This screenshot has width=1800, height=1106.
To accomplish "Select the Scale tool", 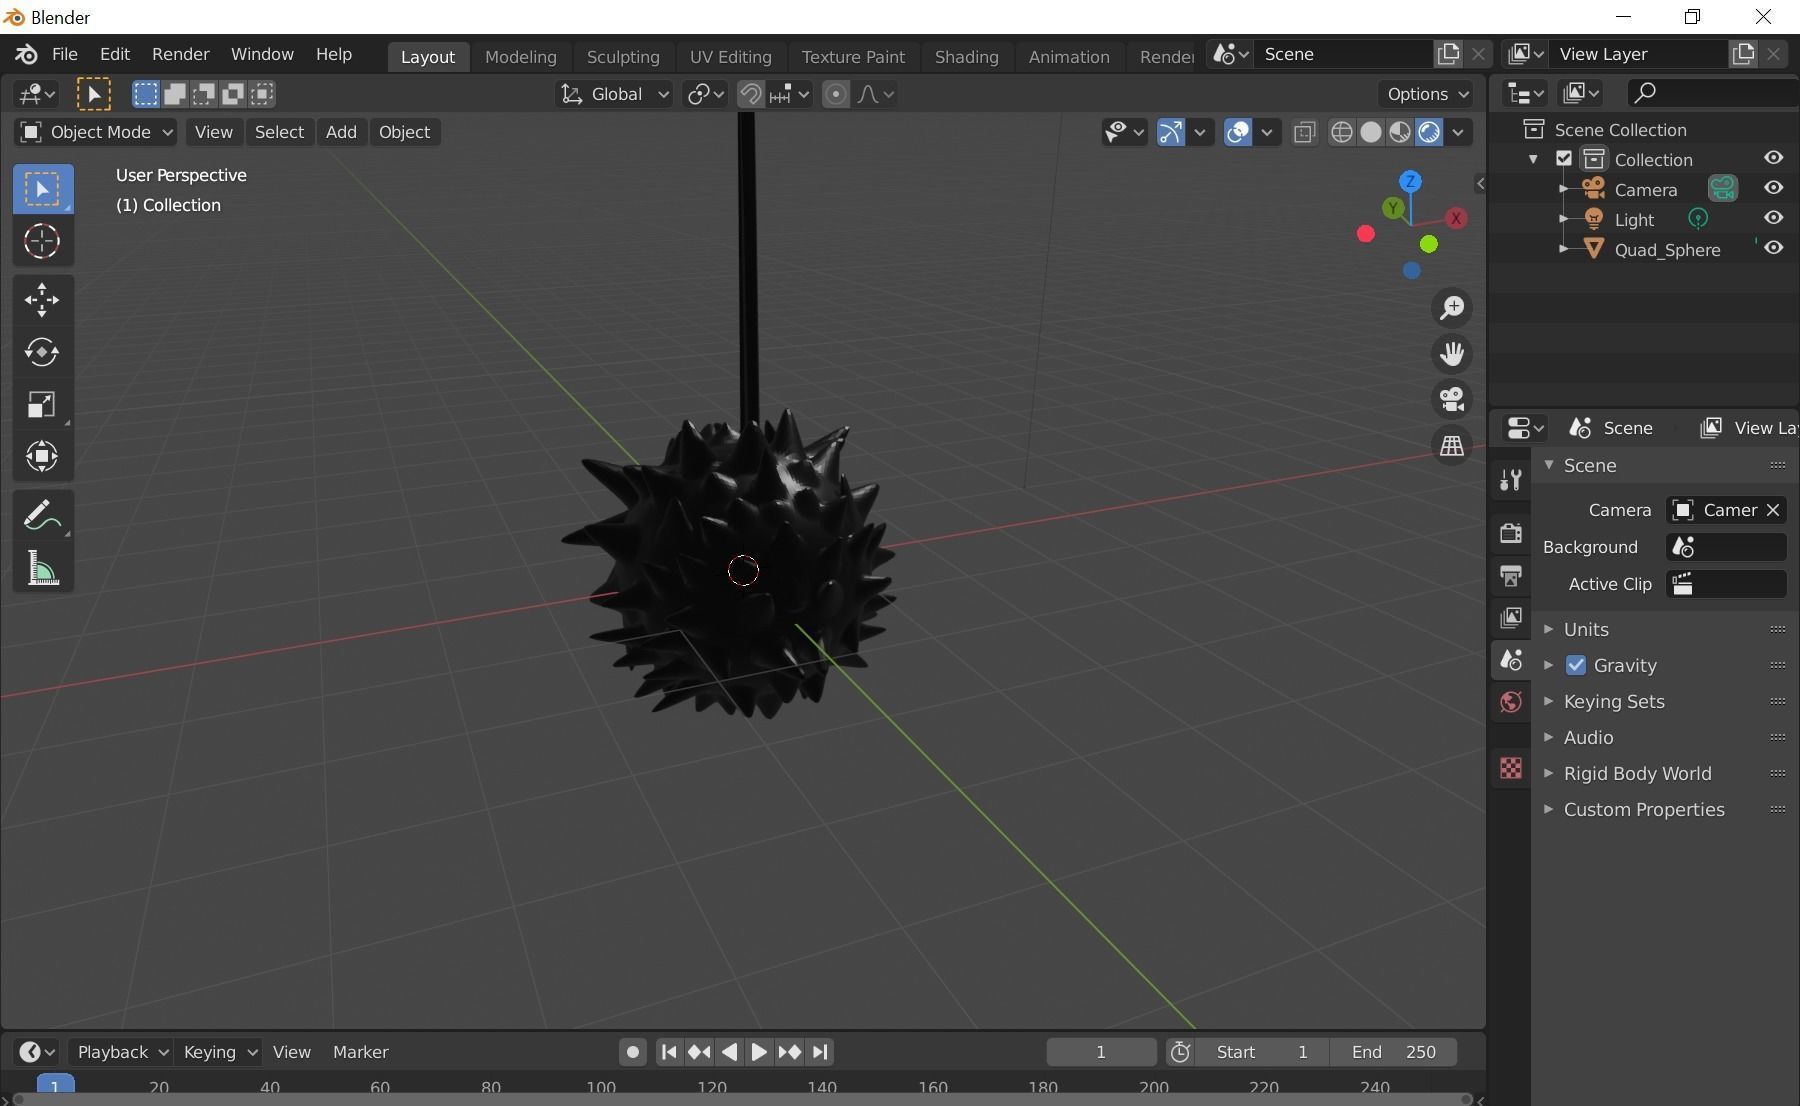I will (42, 404).
